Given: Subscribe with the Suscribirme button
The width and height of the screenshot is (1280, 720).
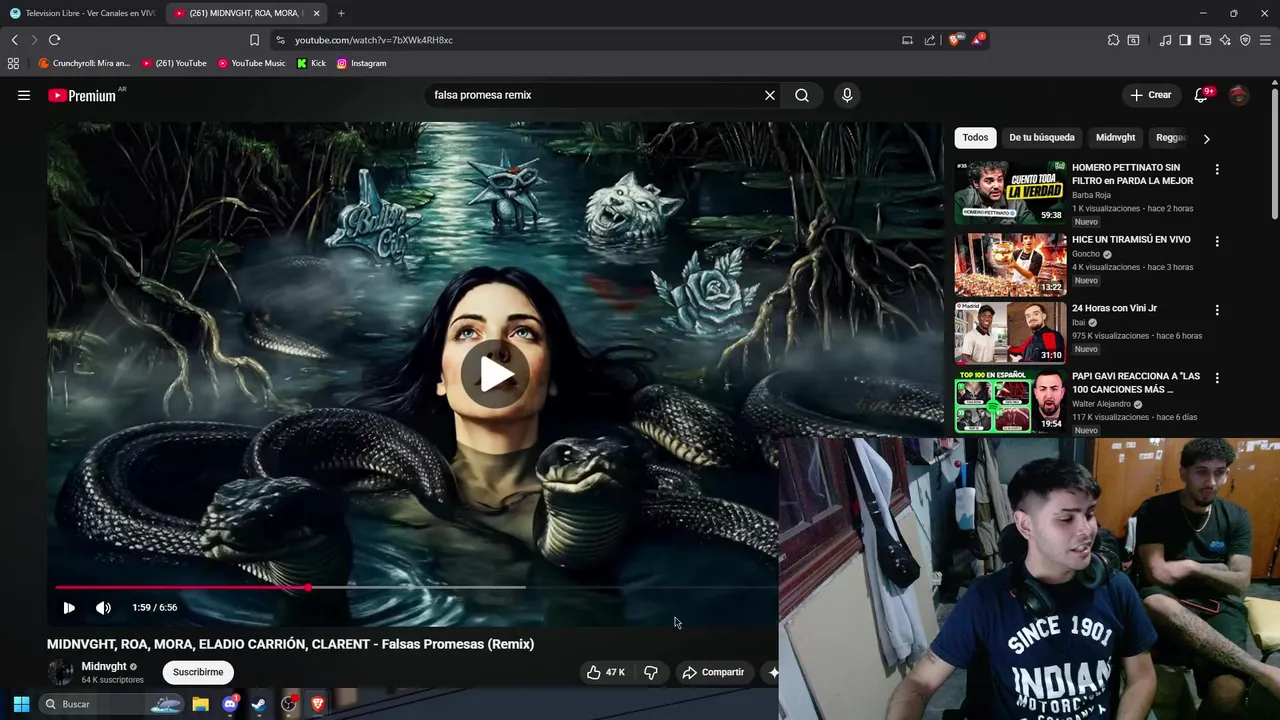Looking at the screenshot, I should tap(198, 672).
